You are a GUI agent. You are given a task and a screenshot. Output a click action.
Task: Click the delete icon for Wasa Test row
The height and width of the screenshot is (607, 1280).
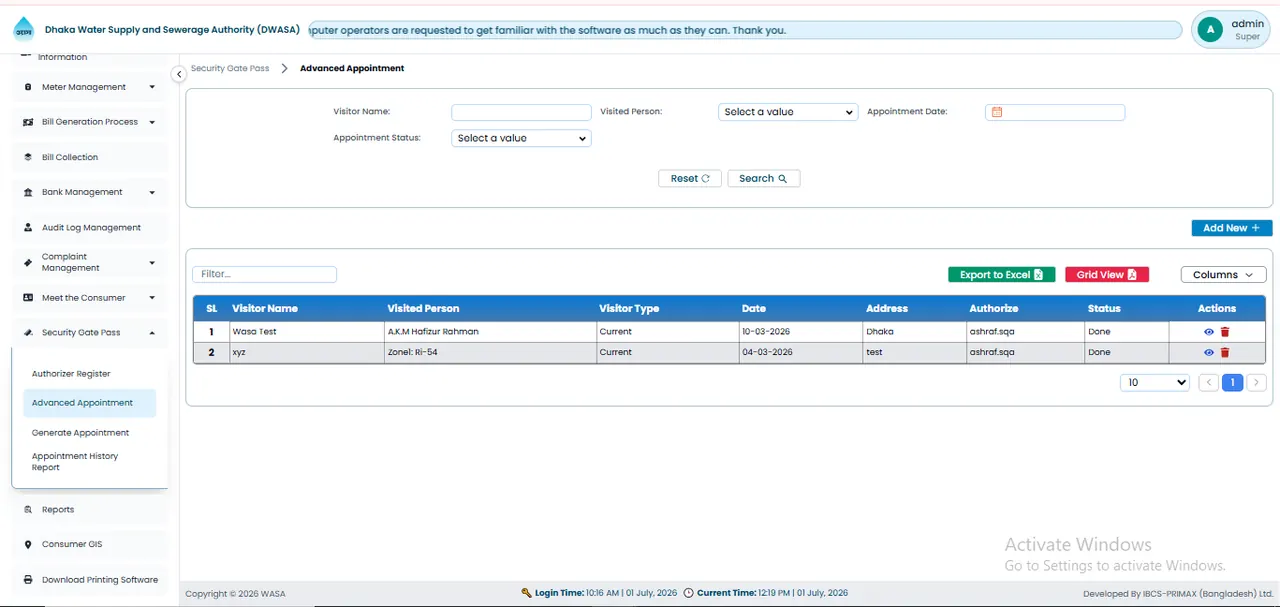point(1225,332)
